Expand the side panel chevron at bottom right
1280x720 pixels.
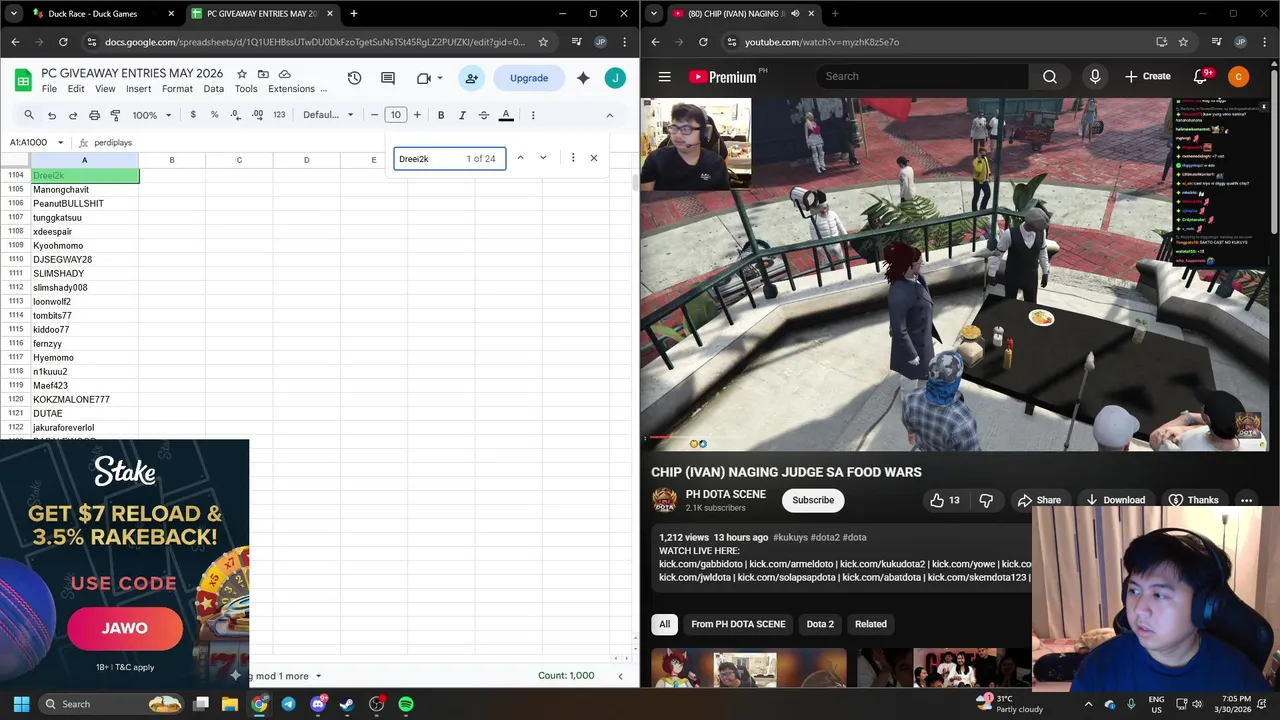[x=620, y=676]
